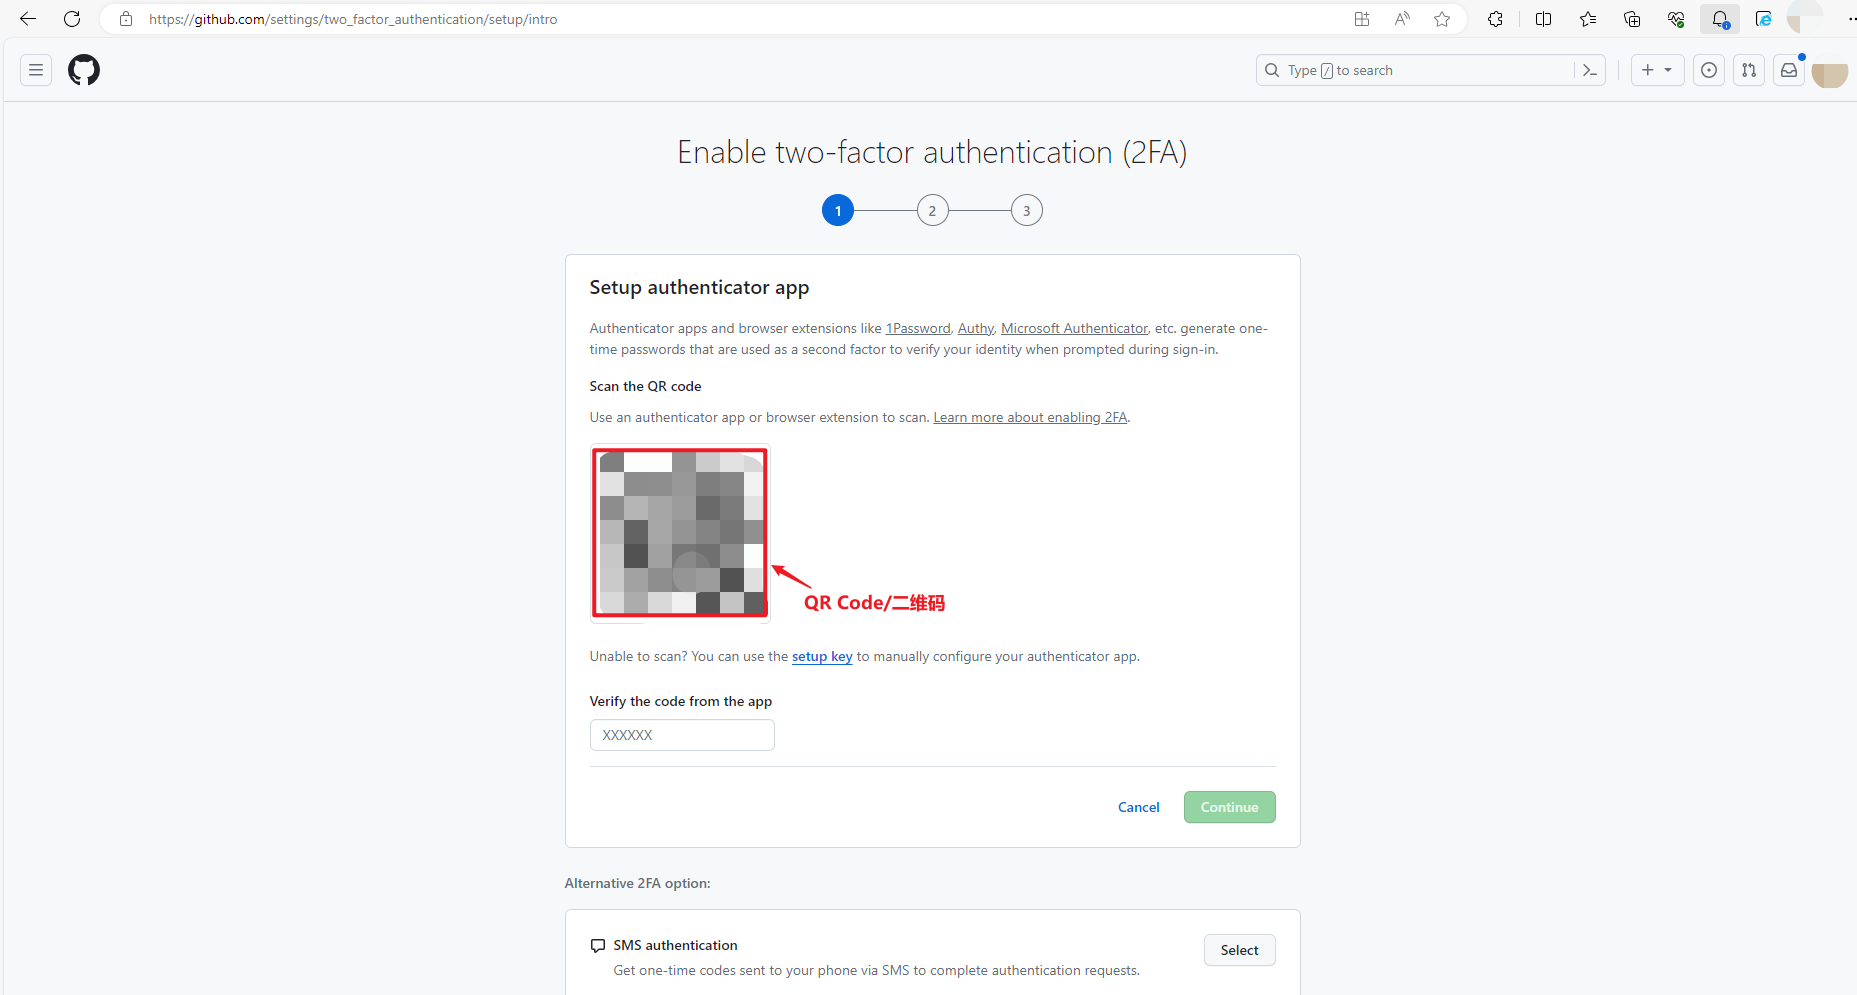The width and height of the screenshot is (1857, 995).
Task: Select step 2 in the 2FA progress
Action: click(932, 210)
